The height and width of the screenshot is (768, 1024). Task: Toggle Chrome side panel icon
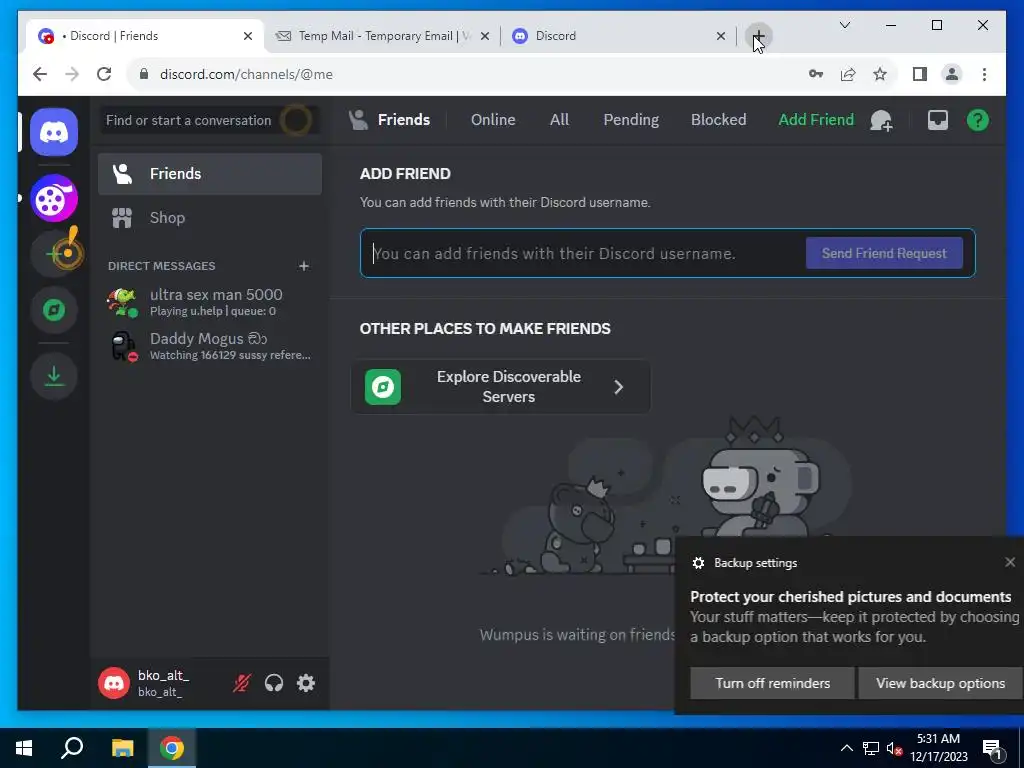(x=920, y=74)
